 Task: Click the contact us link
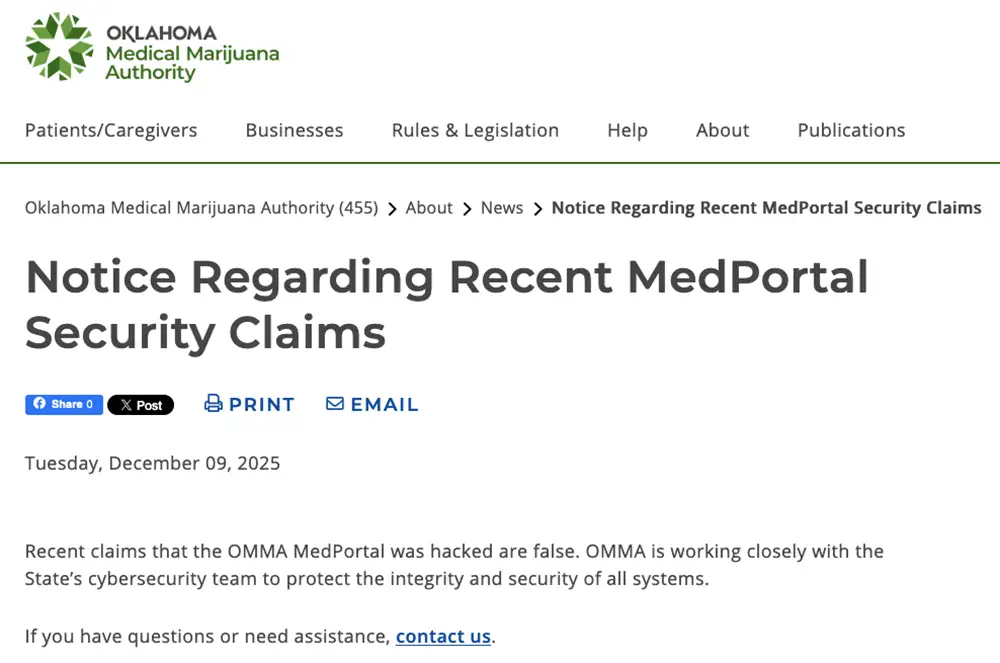click(443, 636)
